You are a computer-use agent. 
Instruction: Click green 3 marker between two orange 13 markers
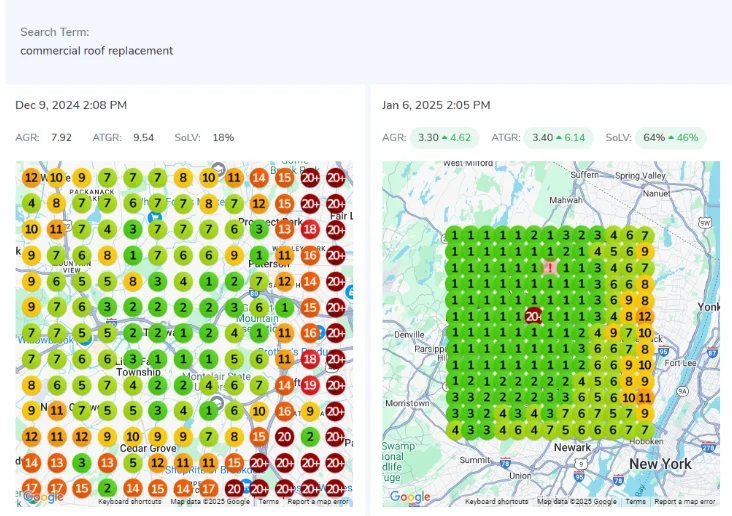pyautogui.click(x=81, y=462)
